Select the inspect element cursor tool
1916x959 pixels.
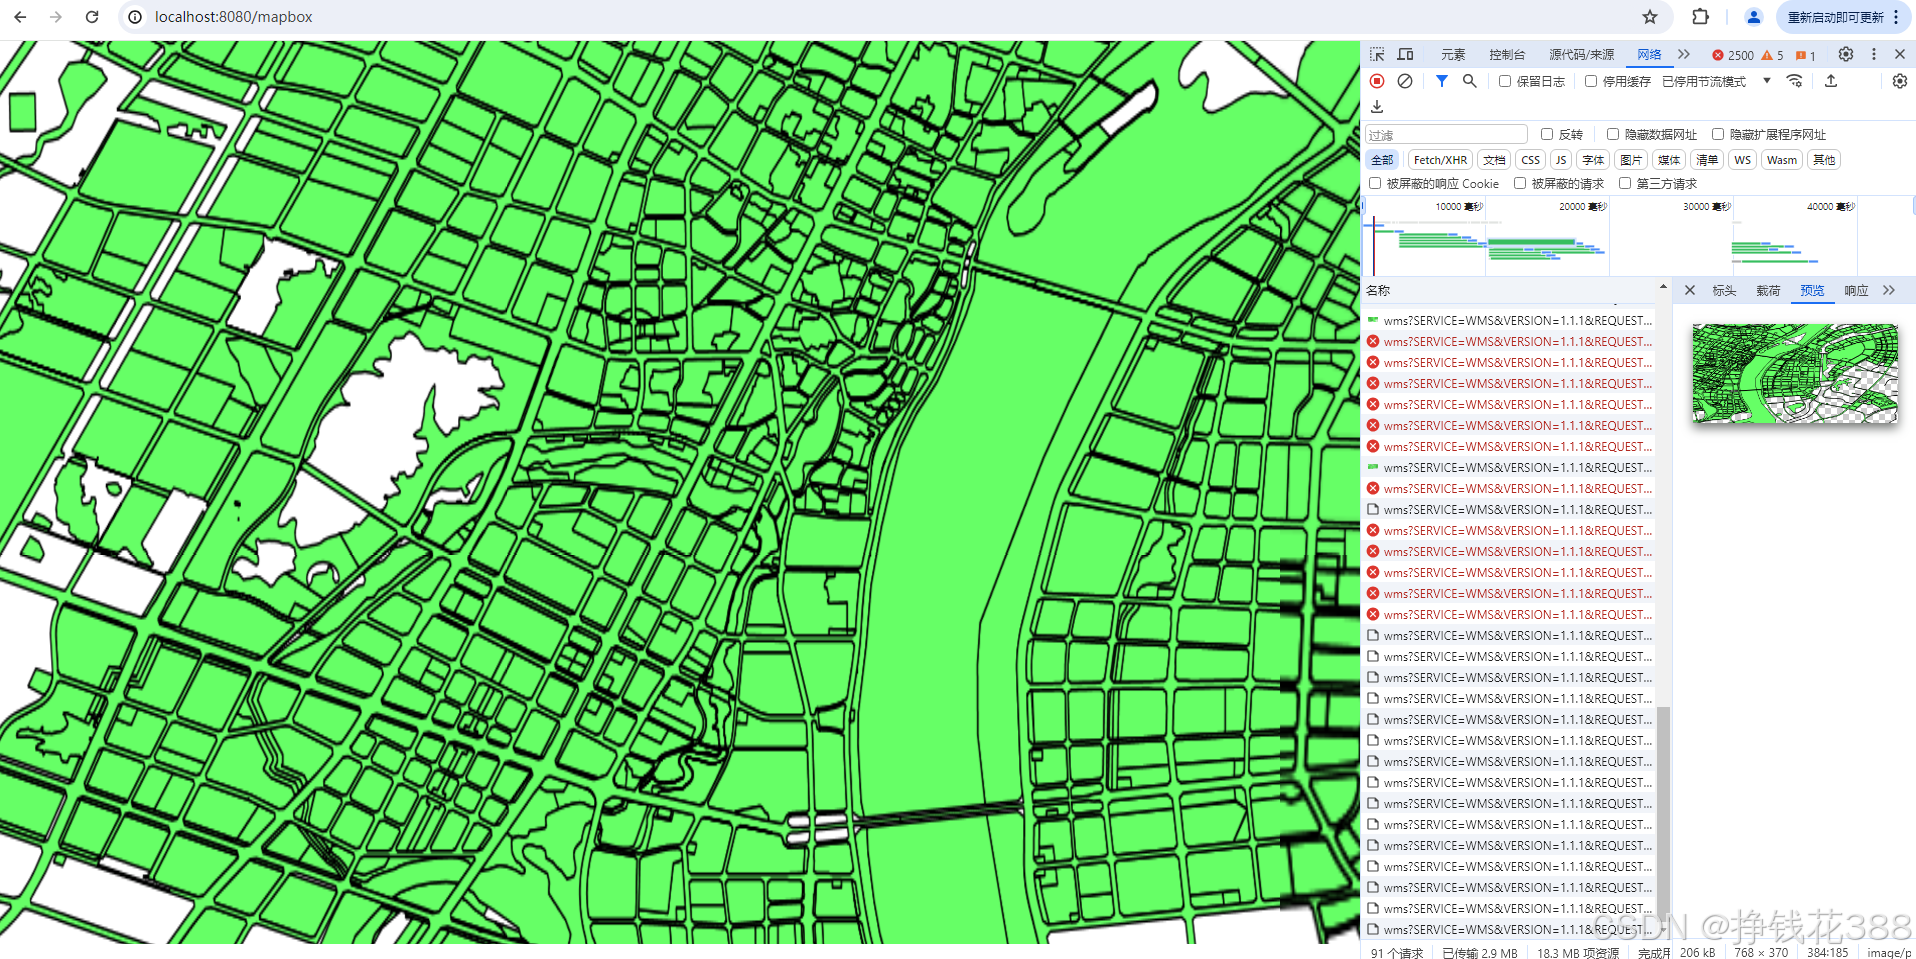pyautogui.click(x=1377, y=54)
